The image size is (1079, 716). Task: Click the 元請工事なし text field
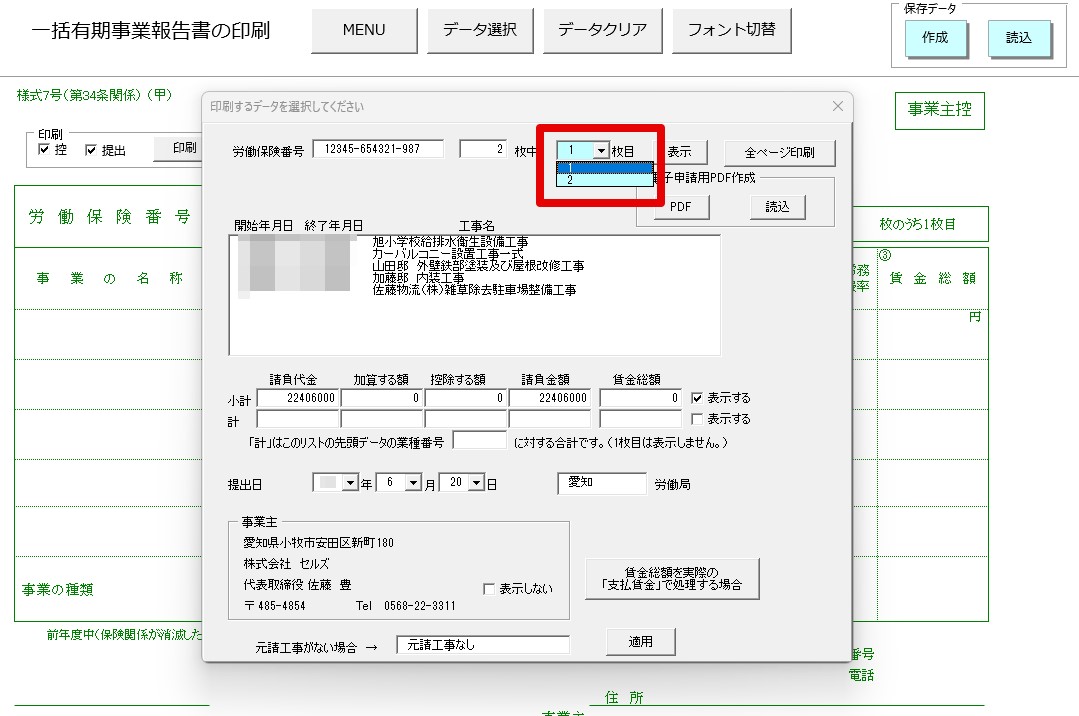click(483, 645)
